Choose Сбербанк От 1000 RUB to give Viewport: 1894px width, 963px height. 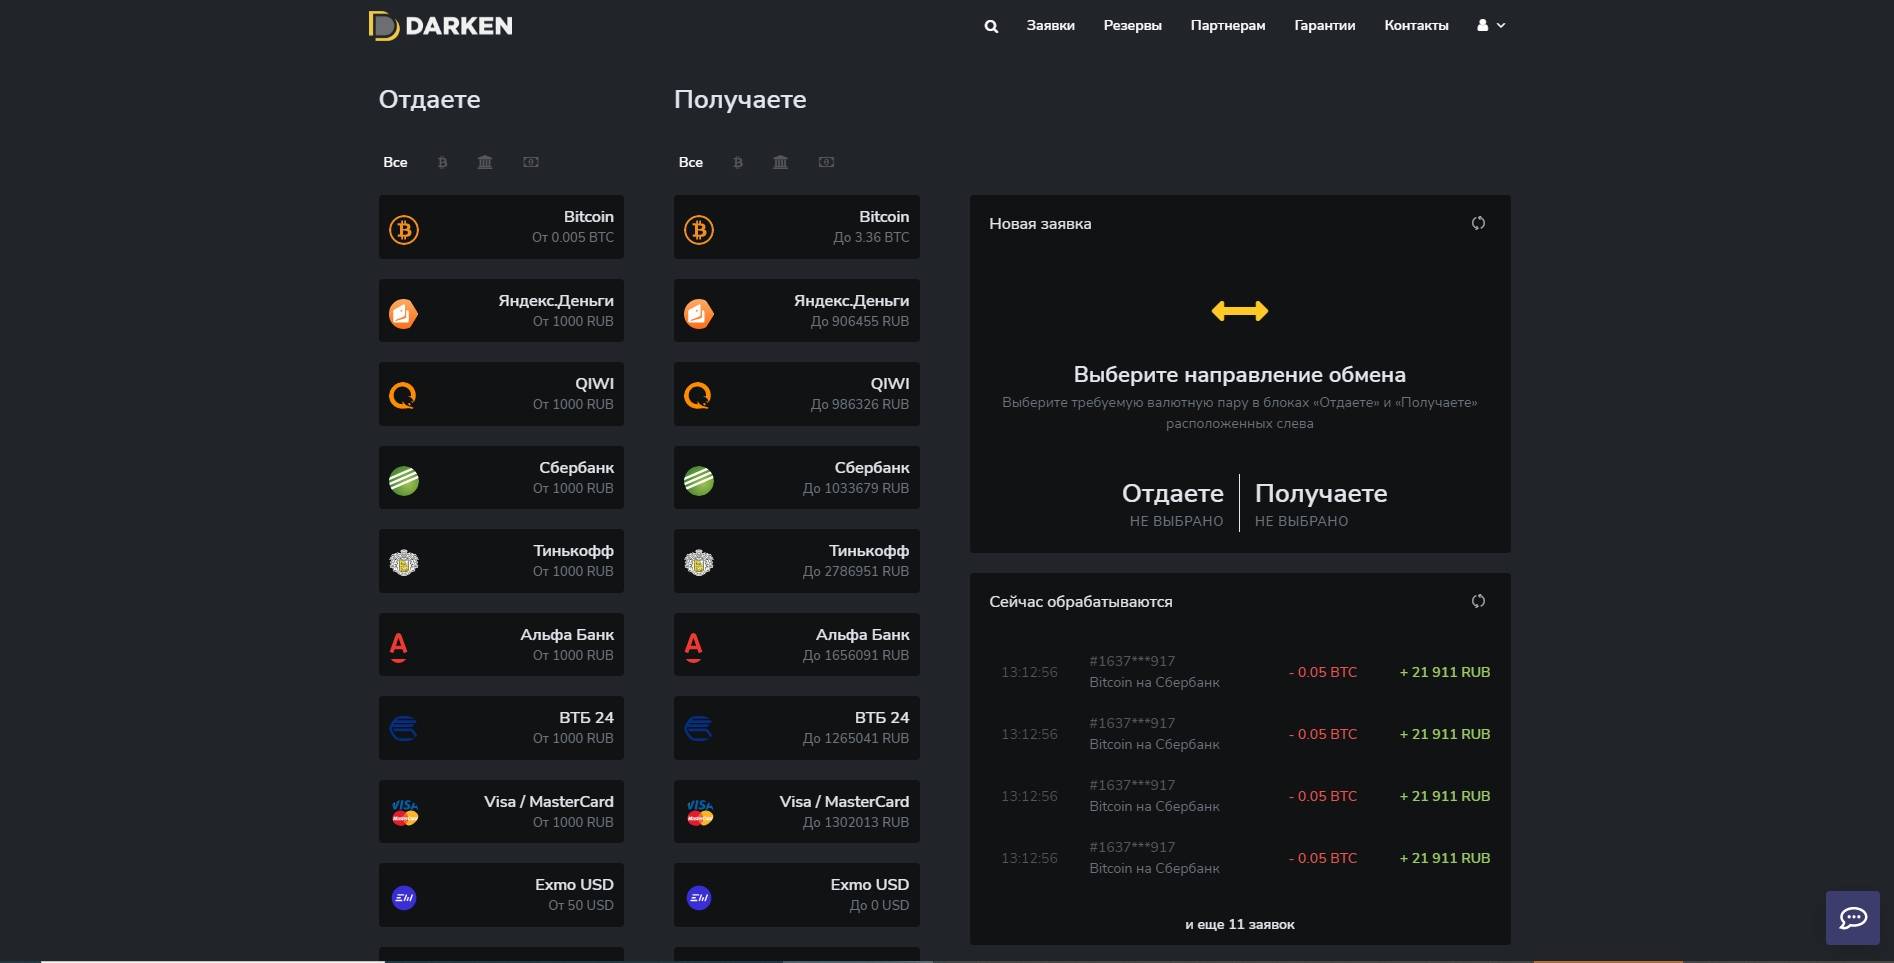[501, 478]
